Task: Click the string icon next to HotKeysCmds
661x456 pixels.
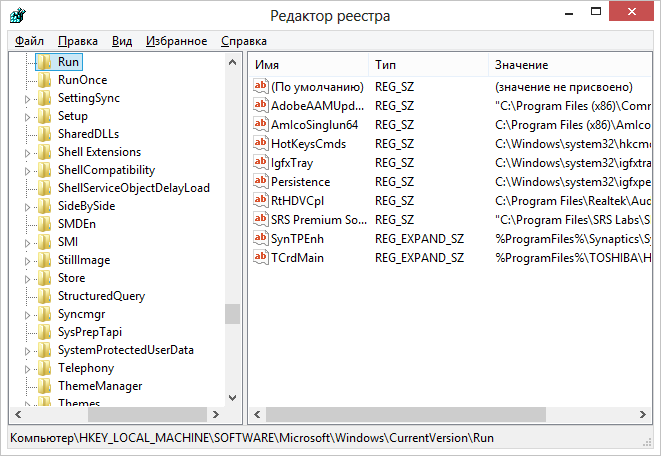Action: click(261, 143)
